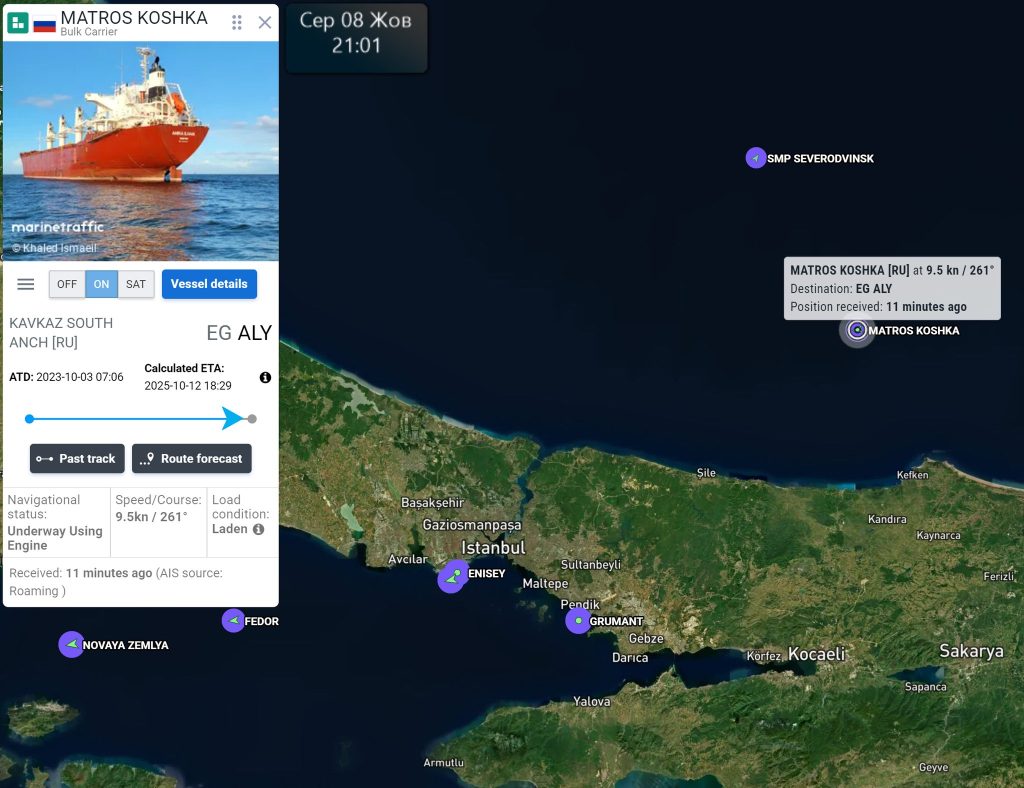
Task: Click the FEDOR vessel marker
Action: (233, 620)
